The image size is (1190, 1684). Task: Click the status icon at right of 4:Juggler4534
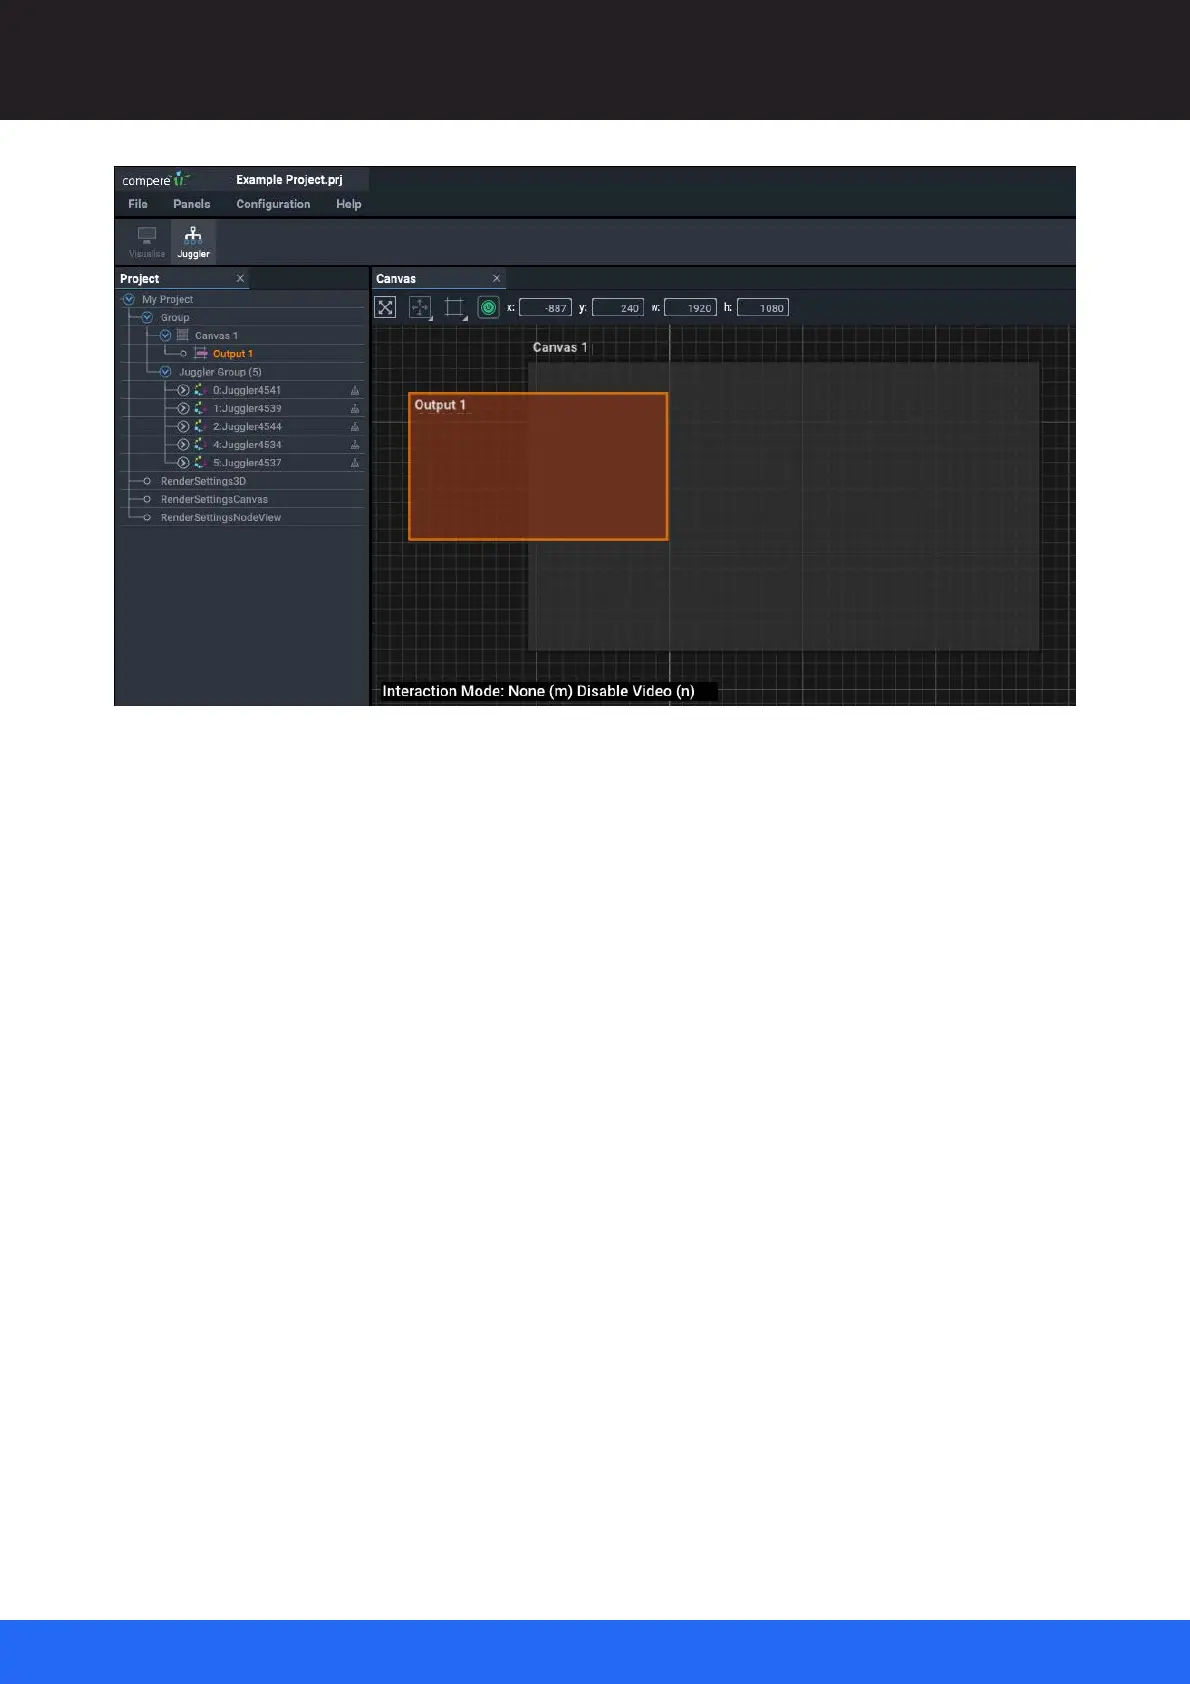click(355, 445)
